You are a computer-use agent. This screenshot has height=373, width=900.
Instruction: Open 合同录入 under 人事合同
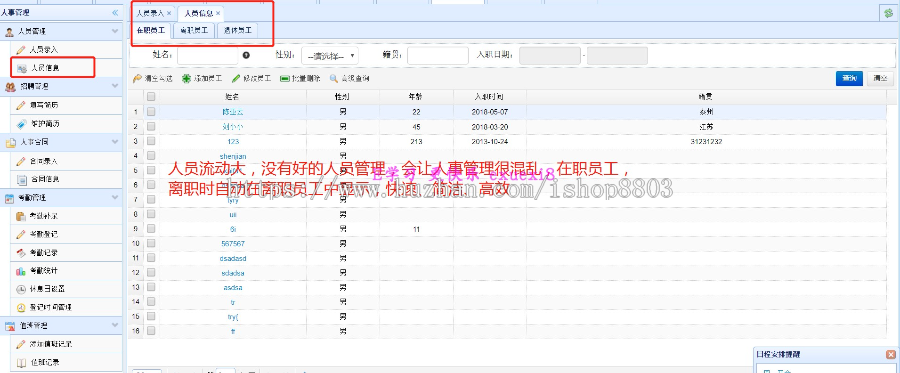pos(44,161)
